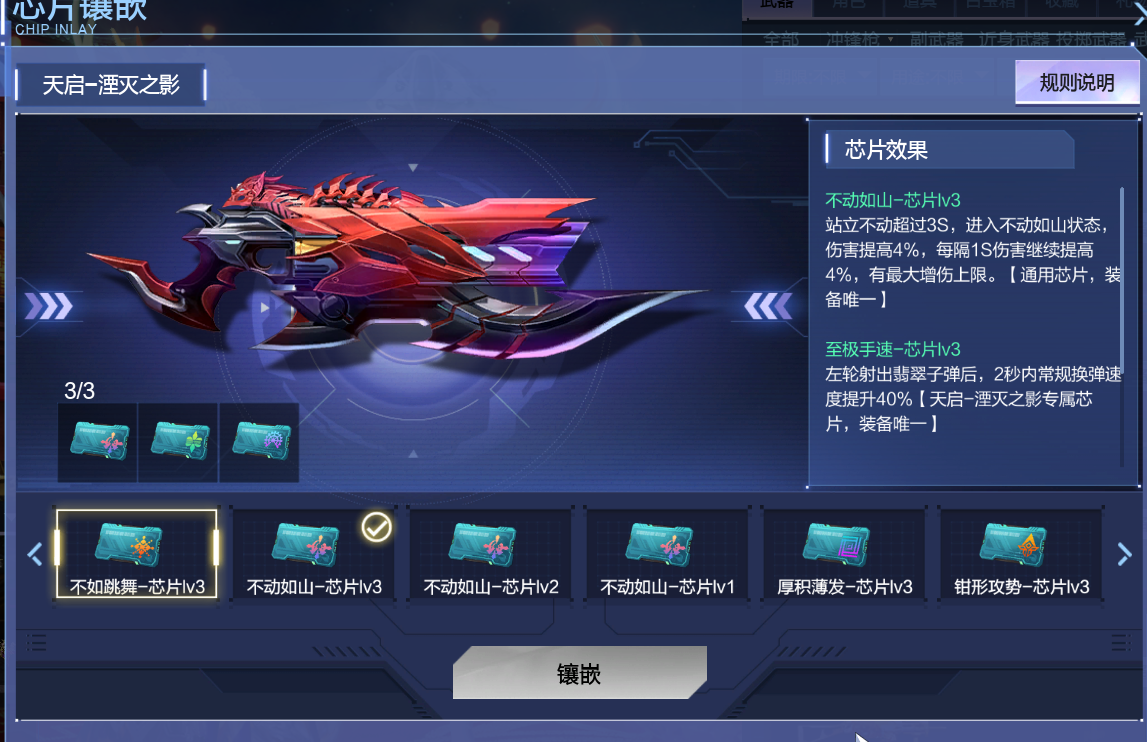Click the weapon rotation chevrons on the left side
This screenshot has width=1147, height=742.
click(49, 306)
